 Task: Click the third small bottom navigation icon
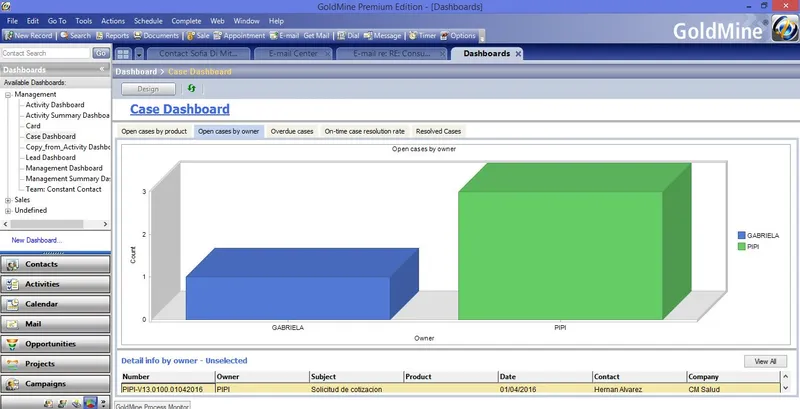coord(76,403)
